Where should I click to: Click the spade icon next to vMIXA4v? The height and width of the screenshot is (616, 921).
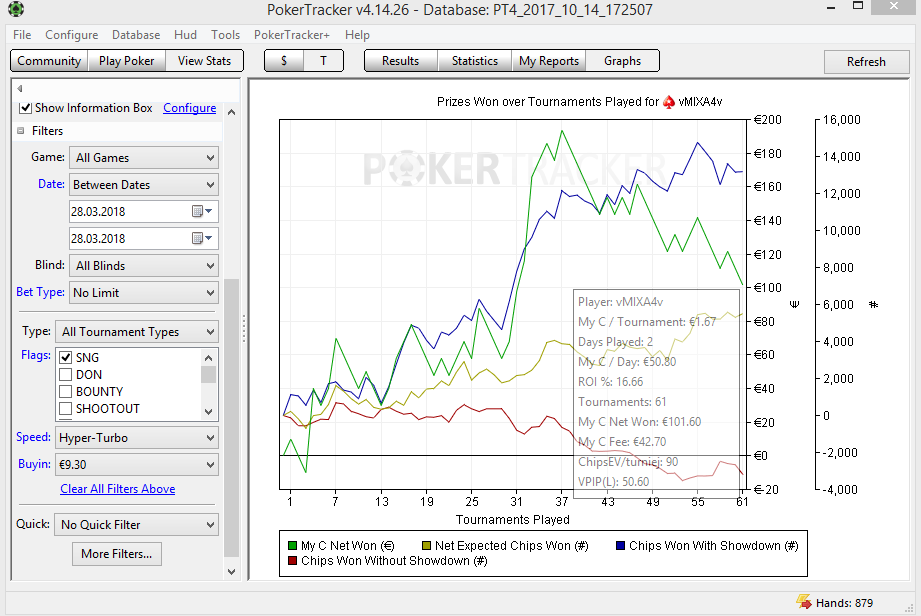tap(669, 102)
